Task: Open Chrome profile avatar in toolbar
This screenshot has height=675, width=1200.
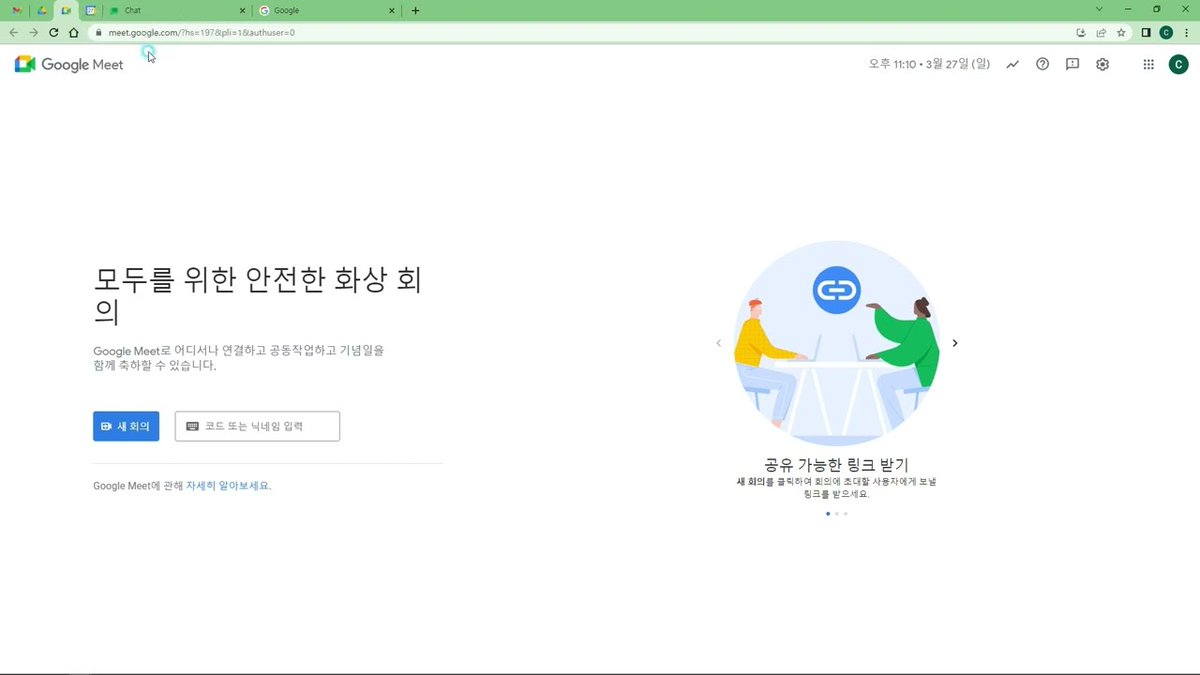Action: [x=1166, y=32]
